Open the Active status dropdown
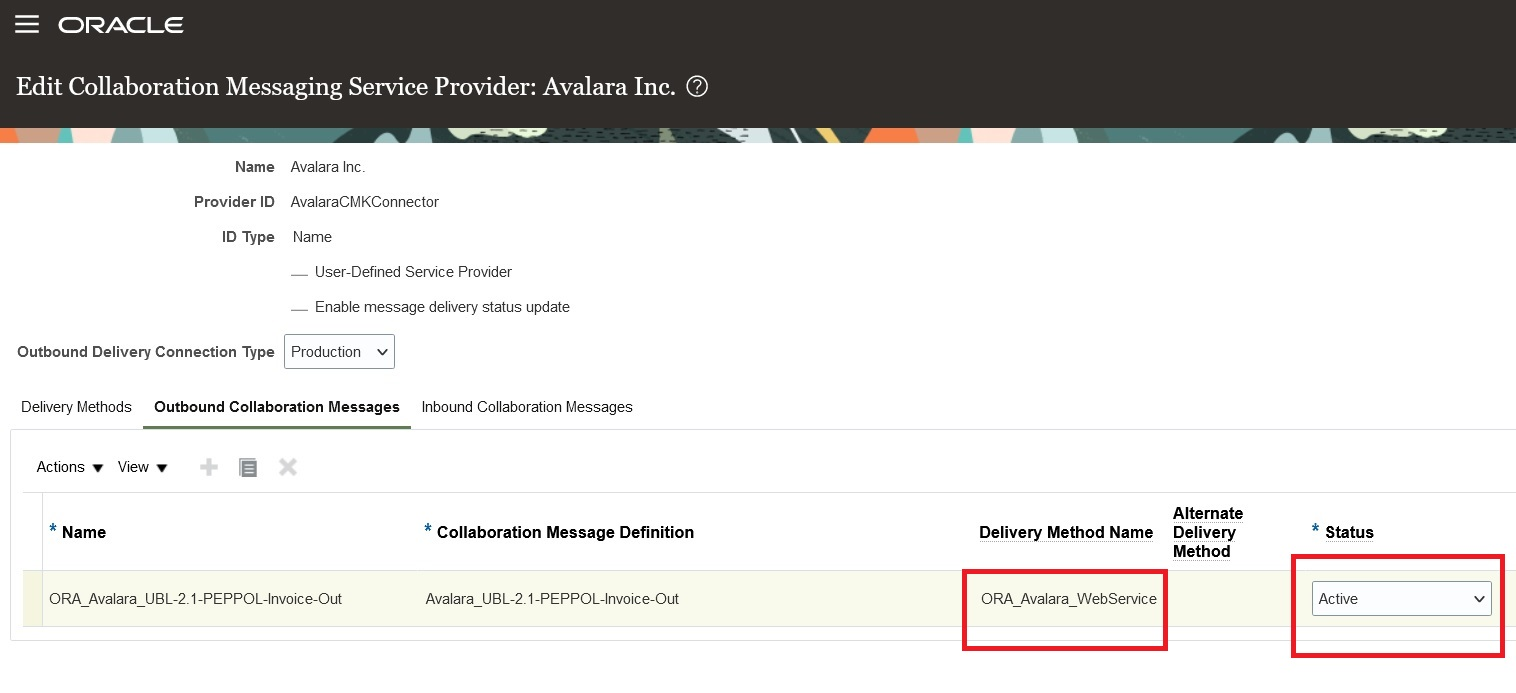This screenshot has width=1516, height=693. click(x=1401, y=599)
